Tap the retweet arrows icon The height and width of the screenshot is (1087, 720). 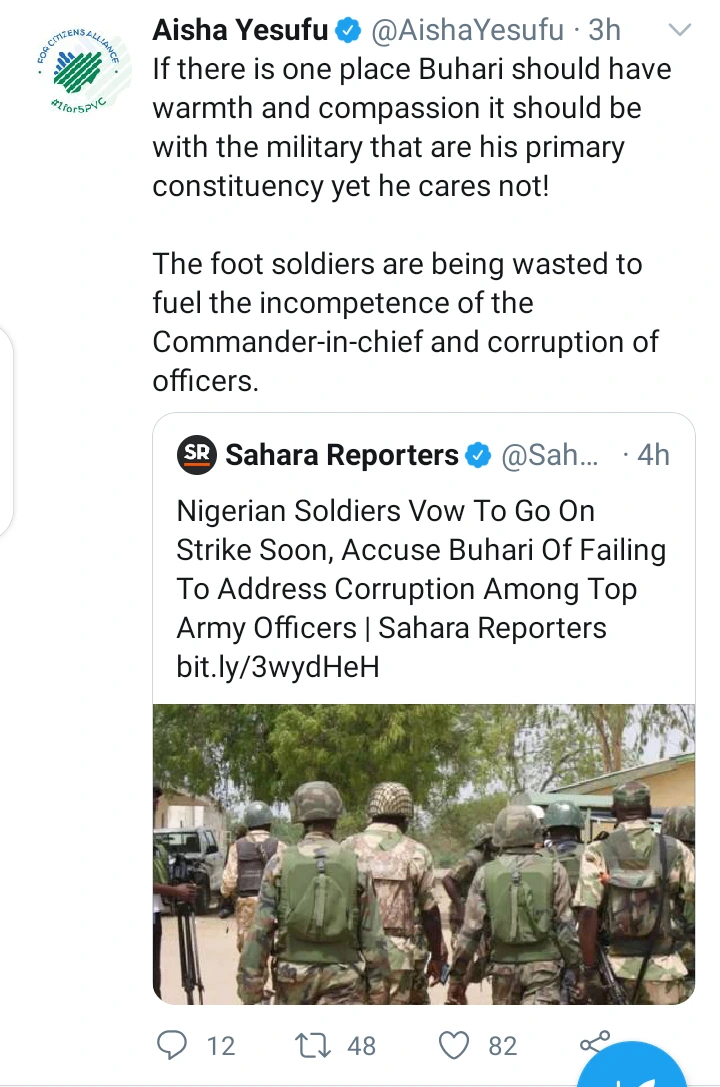click(x=313, y=1045)
